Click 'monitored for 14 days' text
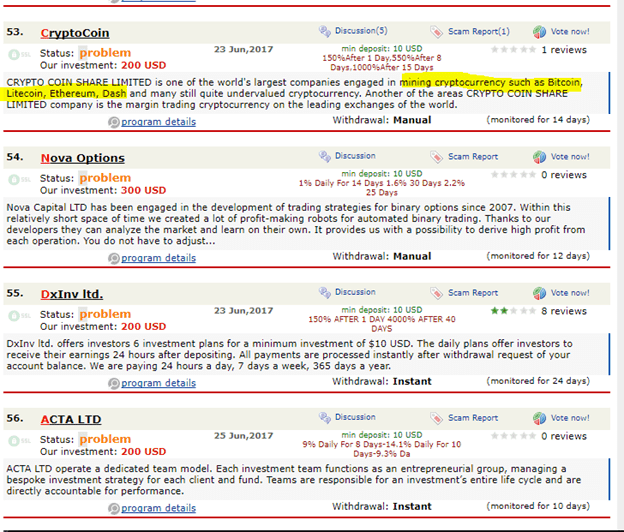Screen dimensions: 624x532 [538, 120]
